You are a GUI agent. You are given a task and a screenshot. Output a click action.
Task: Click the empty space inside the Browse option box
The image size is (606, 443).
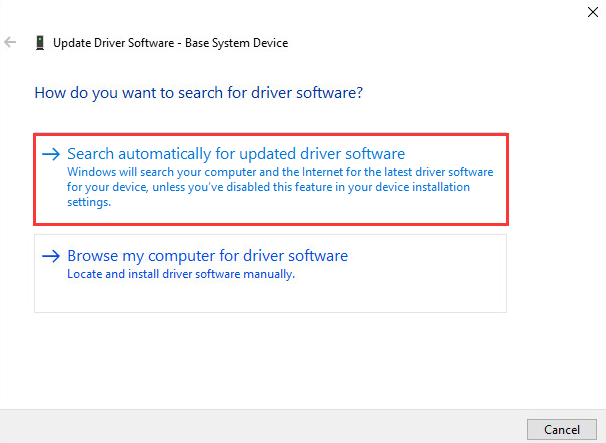click(400, 295)
